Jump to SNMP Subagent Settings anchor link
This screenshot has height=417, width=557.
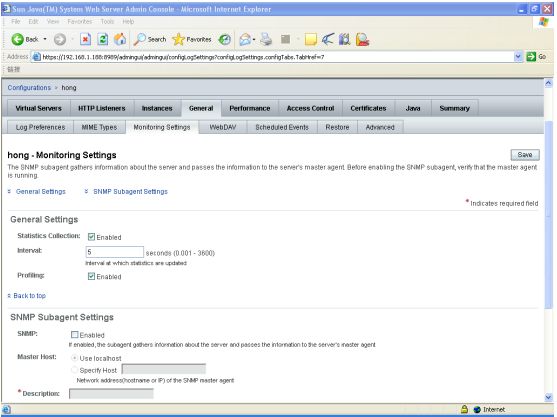click(x=130, y=191)
